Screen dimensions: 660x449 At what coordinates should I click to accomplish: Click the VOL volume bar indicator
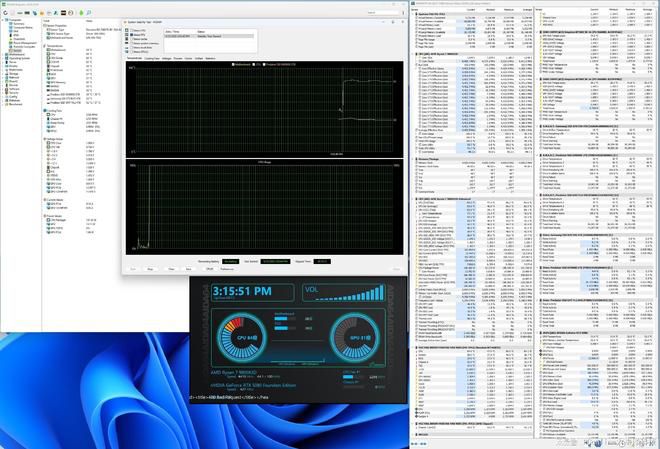[x=344, y=292]
